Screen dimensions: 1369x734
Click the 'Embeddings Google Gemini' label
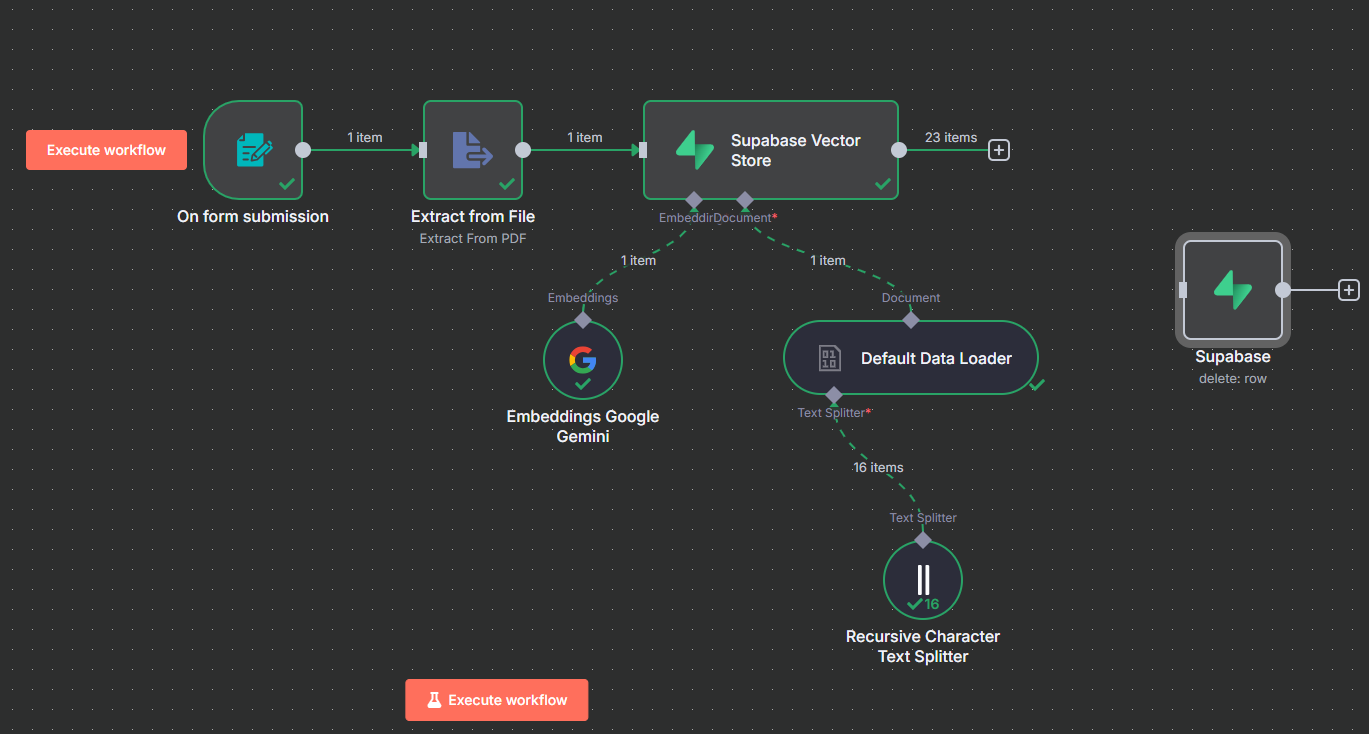[x=583, y=426]
